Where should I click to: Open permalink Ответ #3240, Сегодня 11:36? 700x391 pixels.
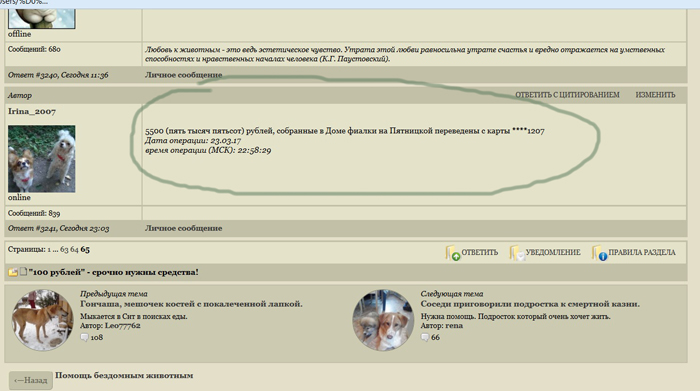pos(58,75)
